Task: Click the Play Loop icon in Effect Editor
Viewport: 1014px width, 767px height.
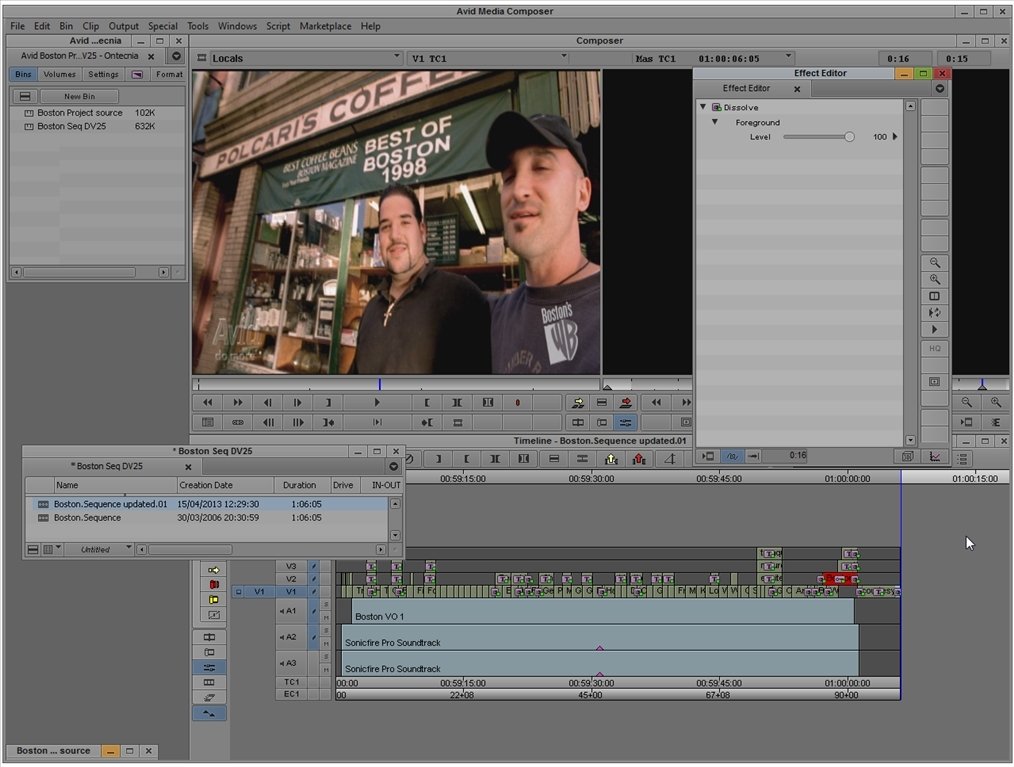Action: [934, 313]
